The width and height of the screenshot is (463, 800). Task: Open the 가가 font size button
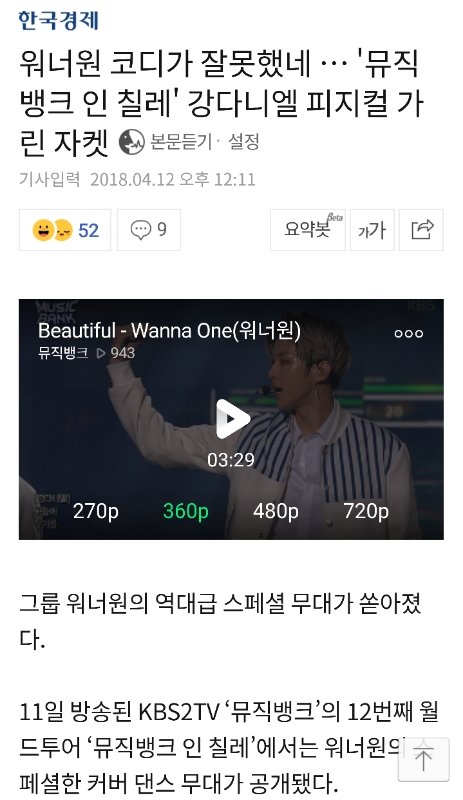(372, 230)
